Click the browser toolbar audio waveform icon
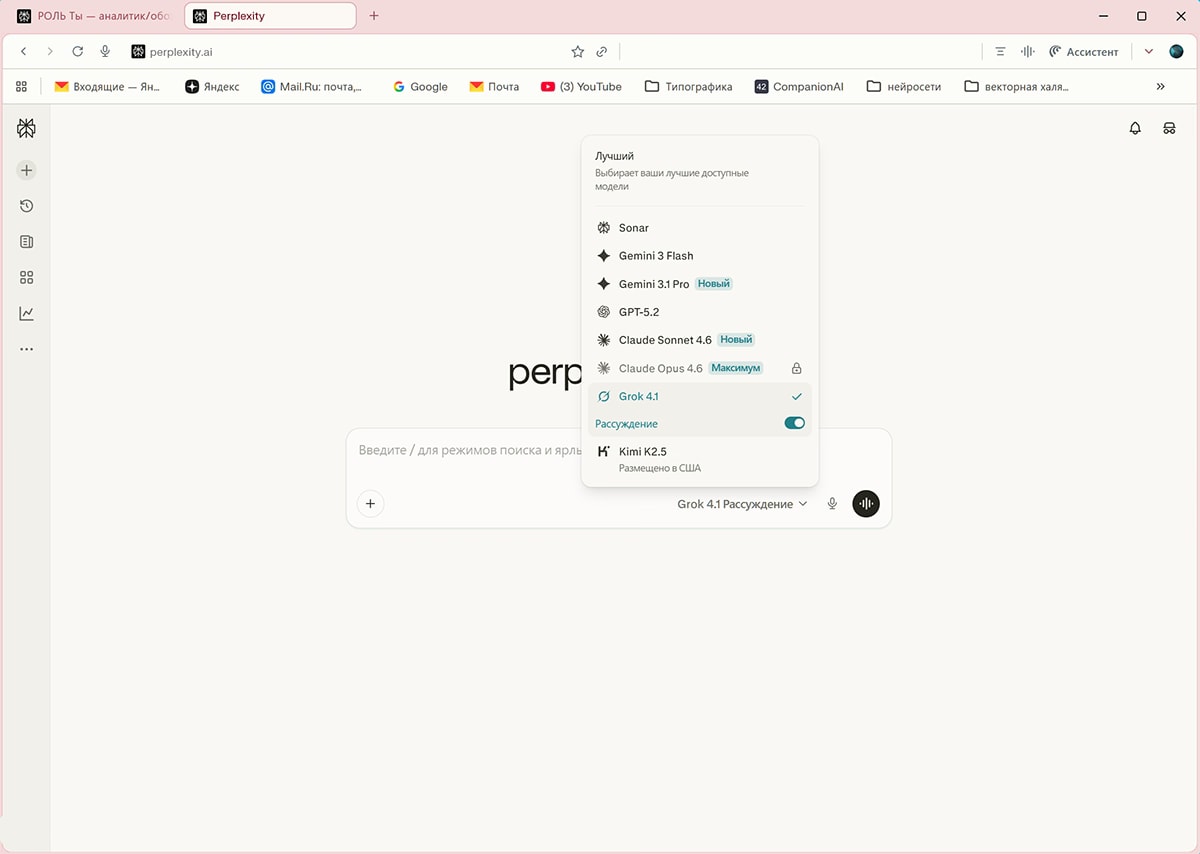1200x854 pixels. pyautogui.click(x=1027, y=51)
